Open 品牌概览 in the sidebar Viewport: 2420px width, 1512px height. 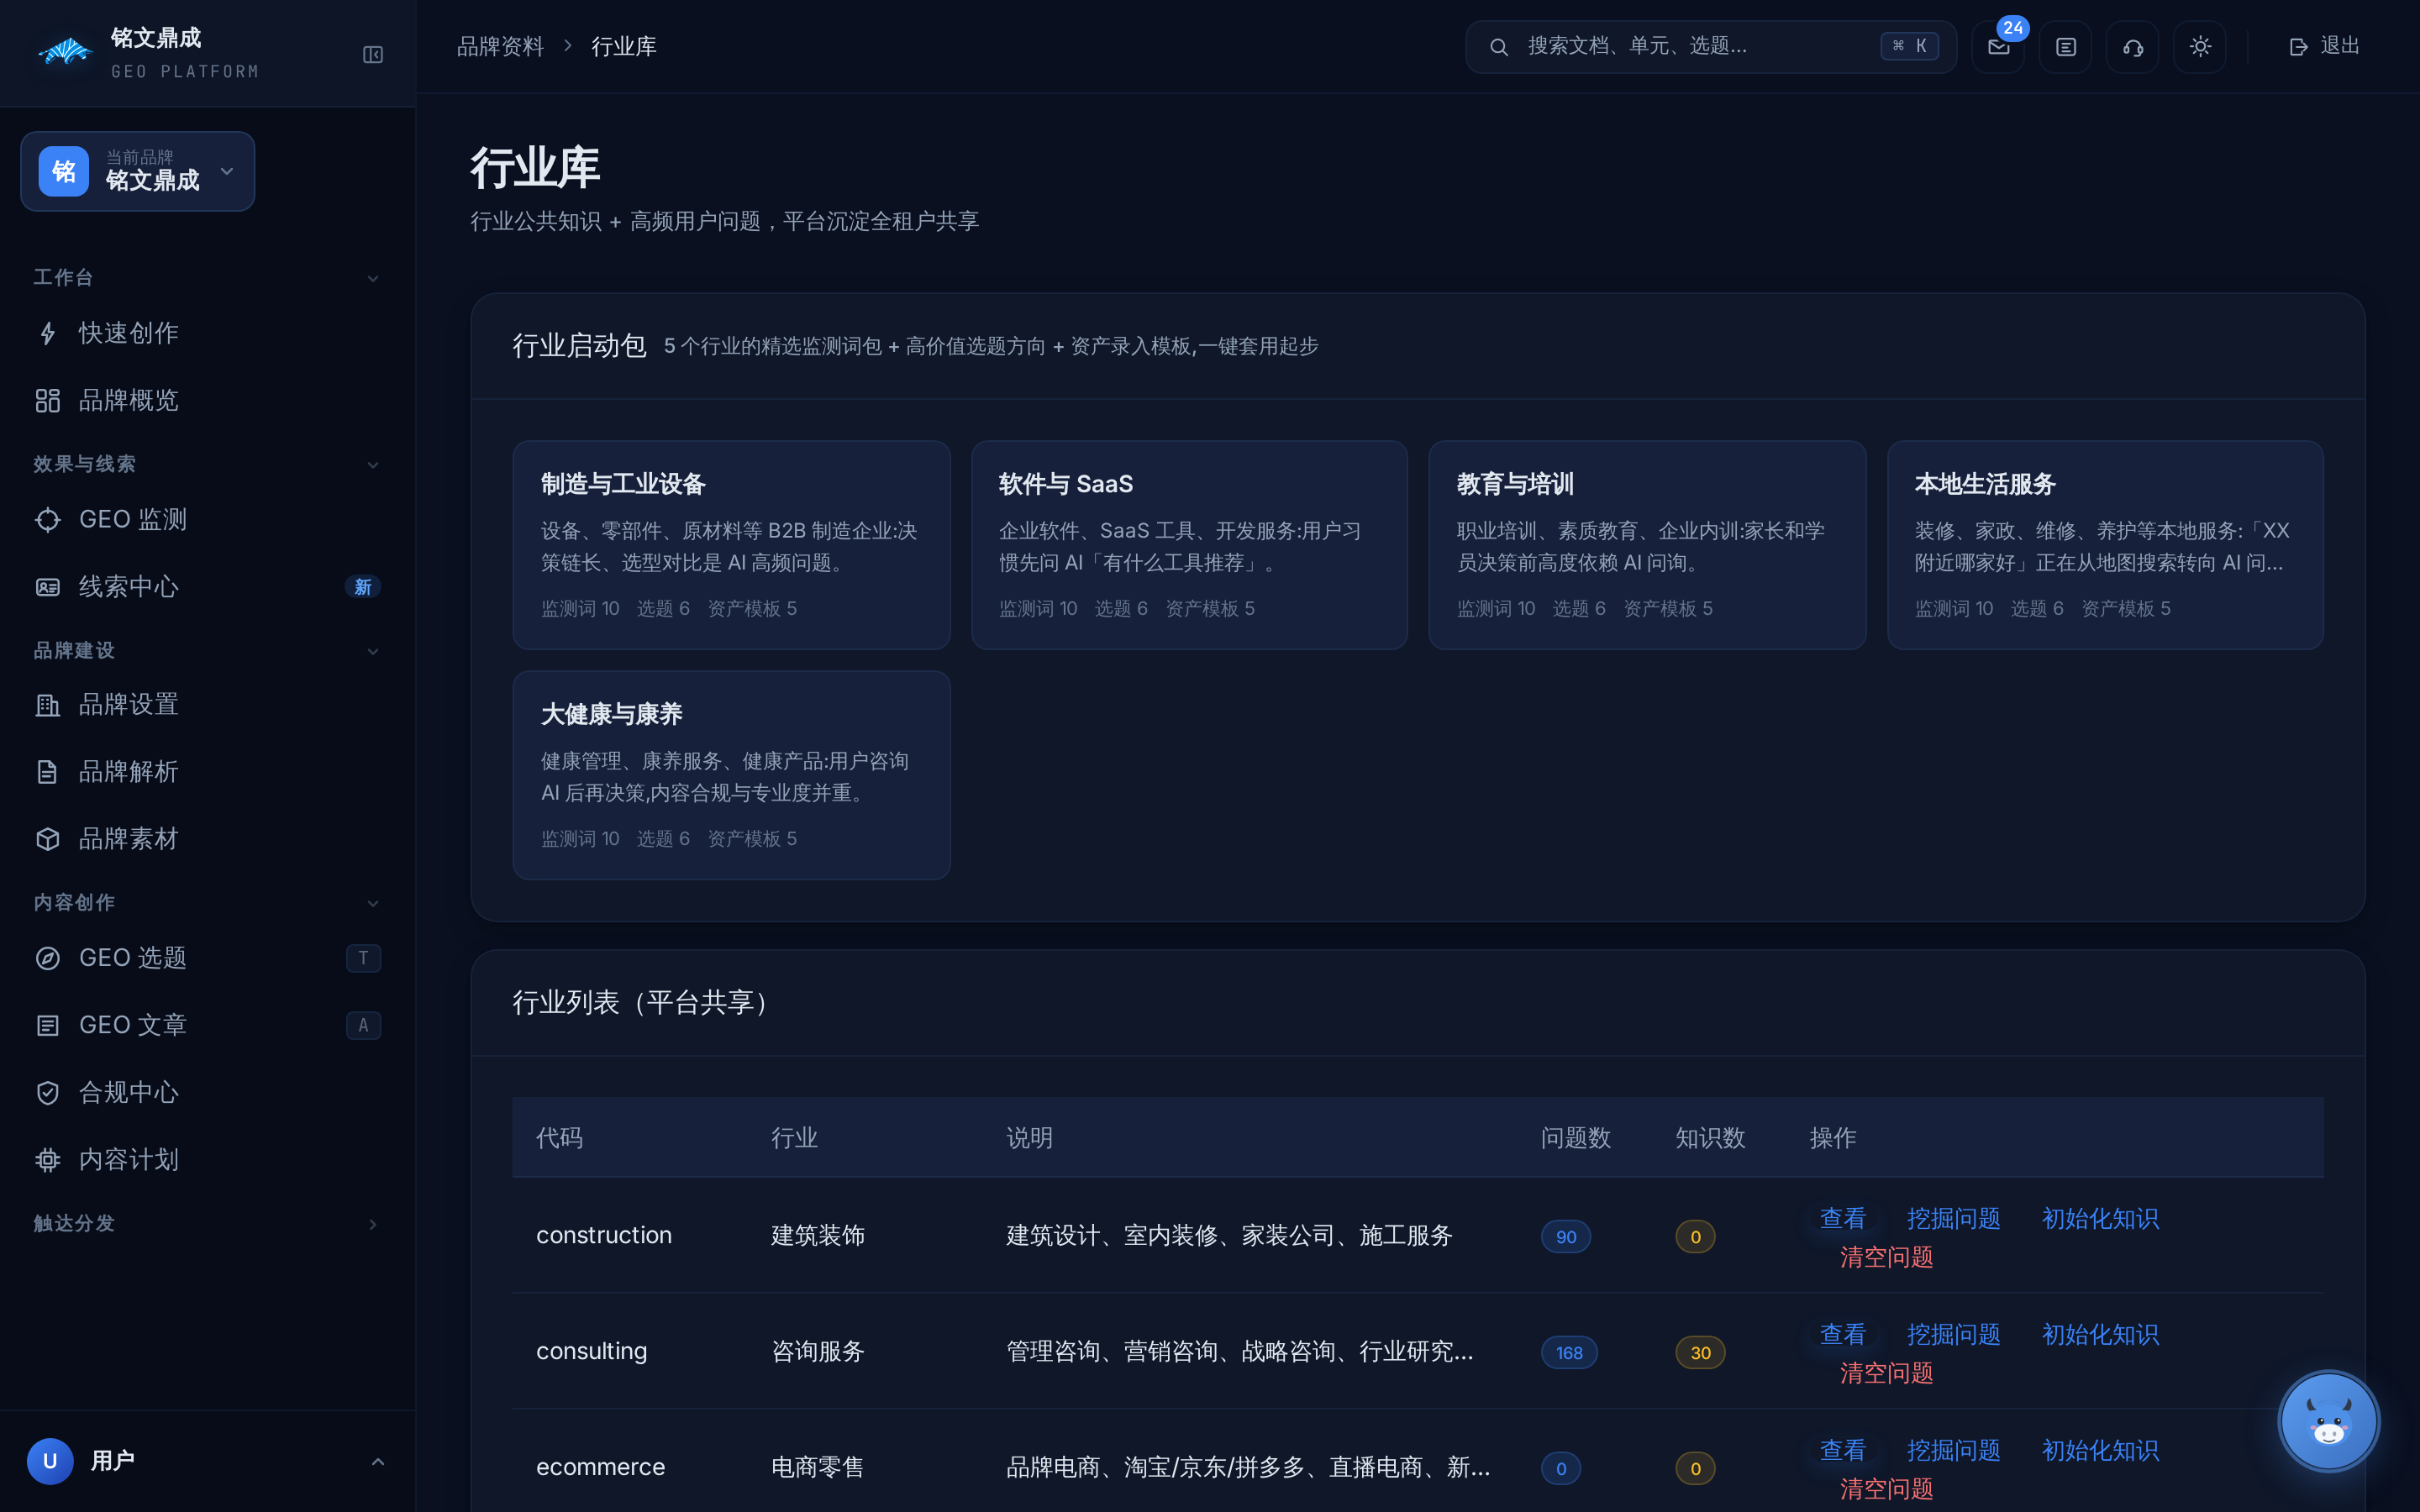[x=207, y=400]
